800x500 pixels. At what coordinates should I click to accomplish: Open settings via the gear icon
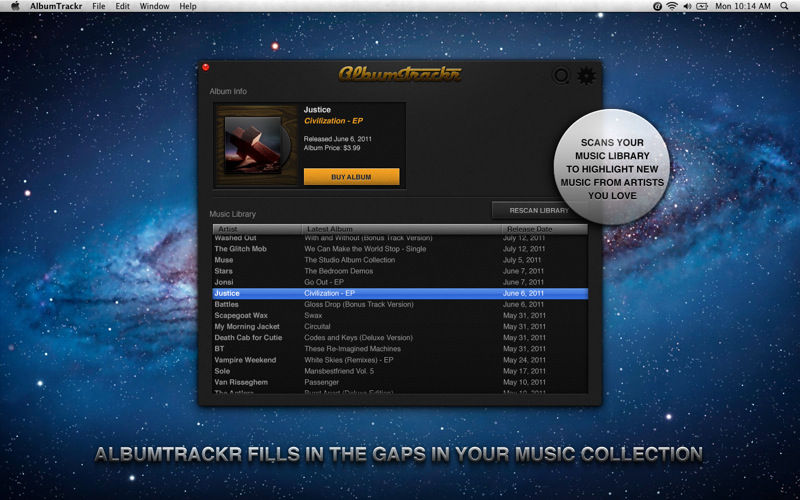586,76
